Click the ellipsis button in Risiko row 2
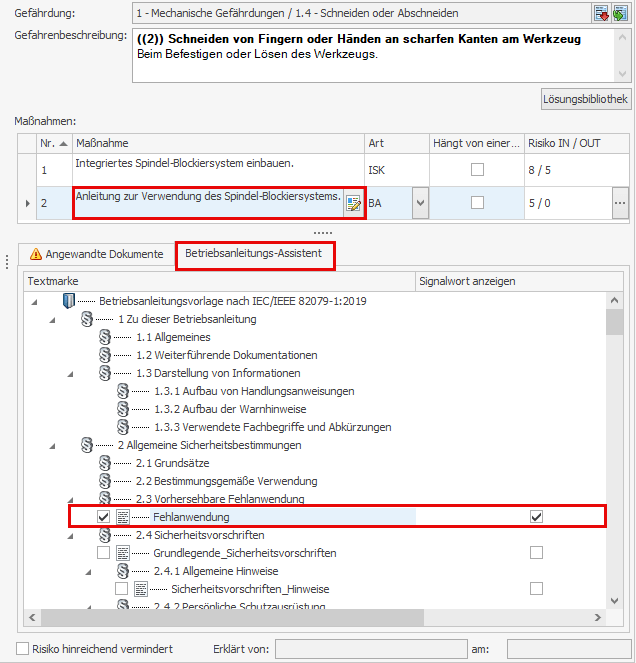Viewport: 636px width, 663px height. tap(620, 203)
